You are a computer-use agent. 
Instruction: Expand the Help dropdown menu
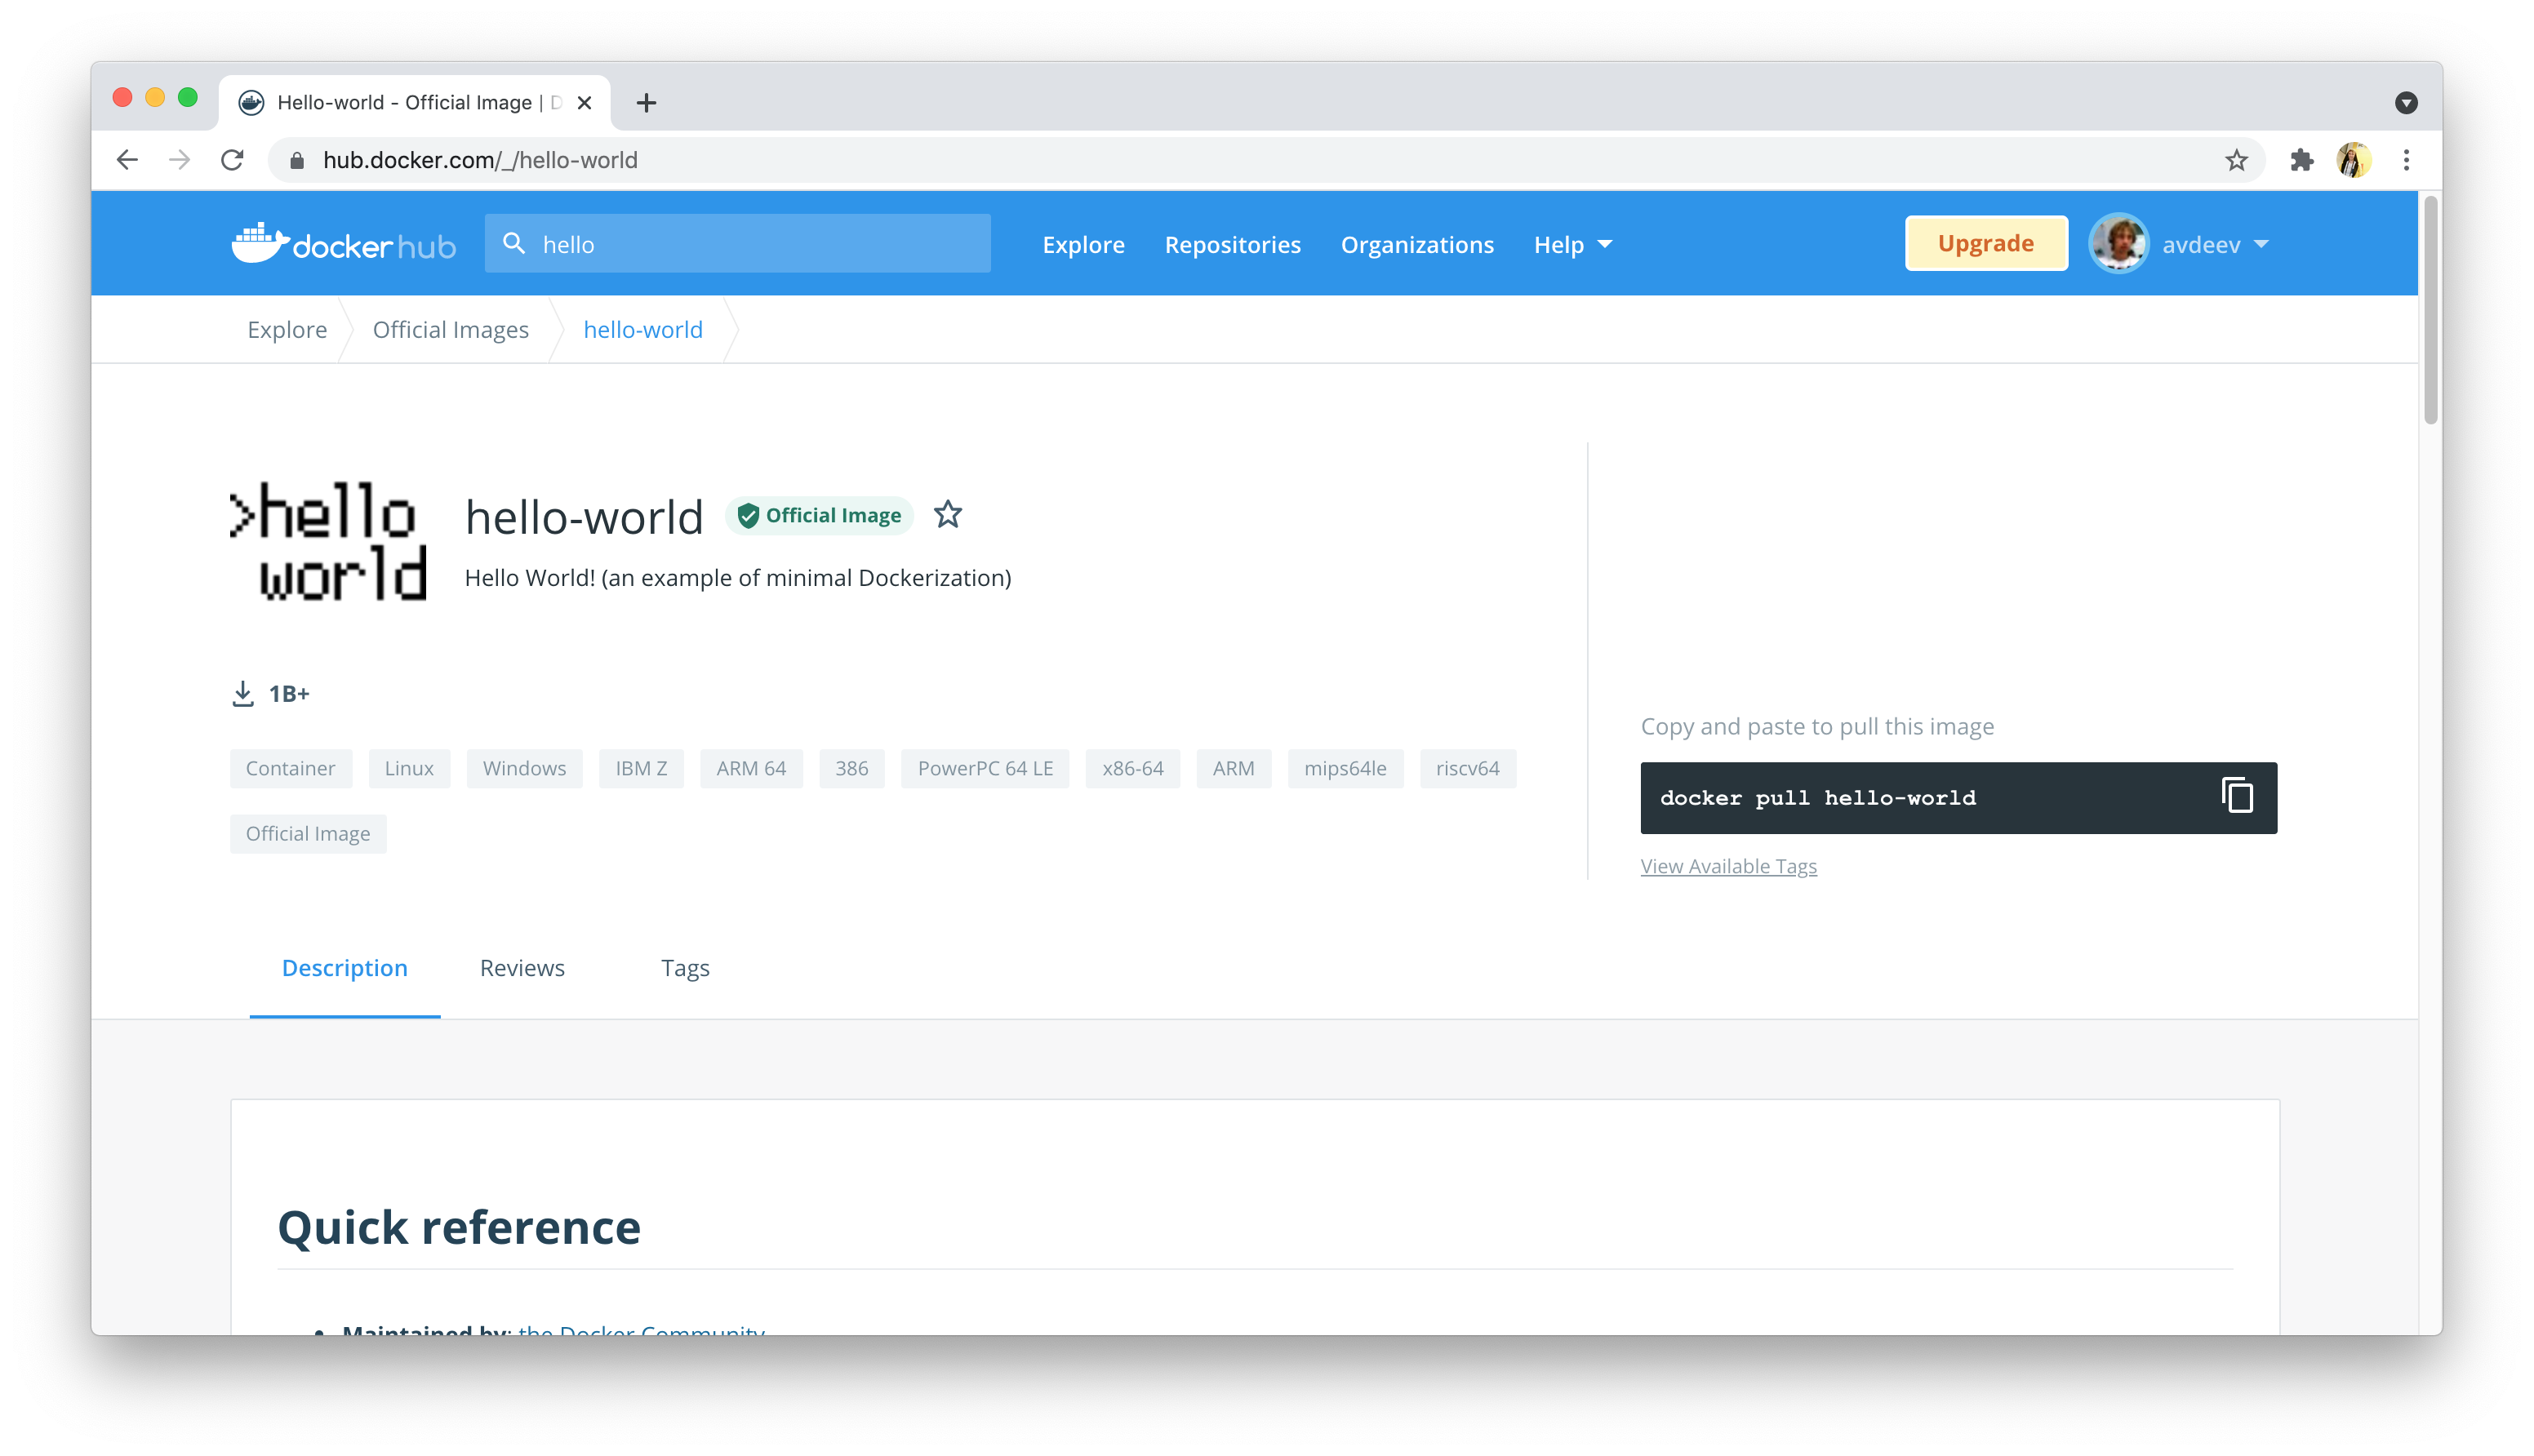1572,245
